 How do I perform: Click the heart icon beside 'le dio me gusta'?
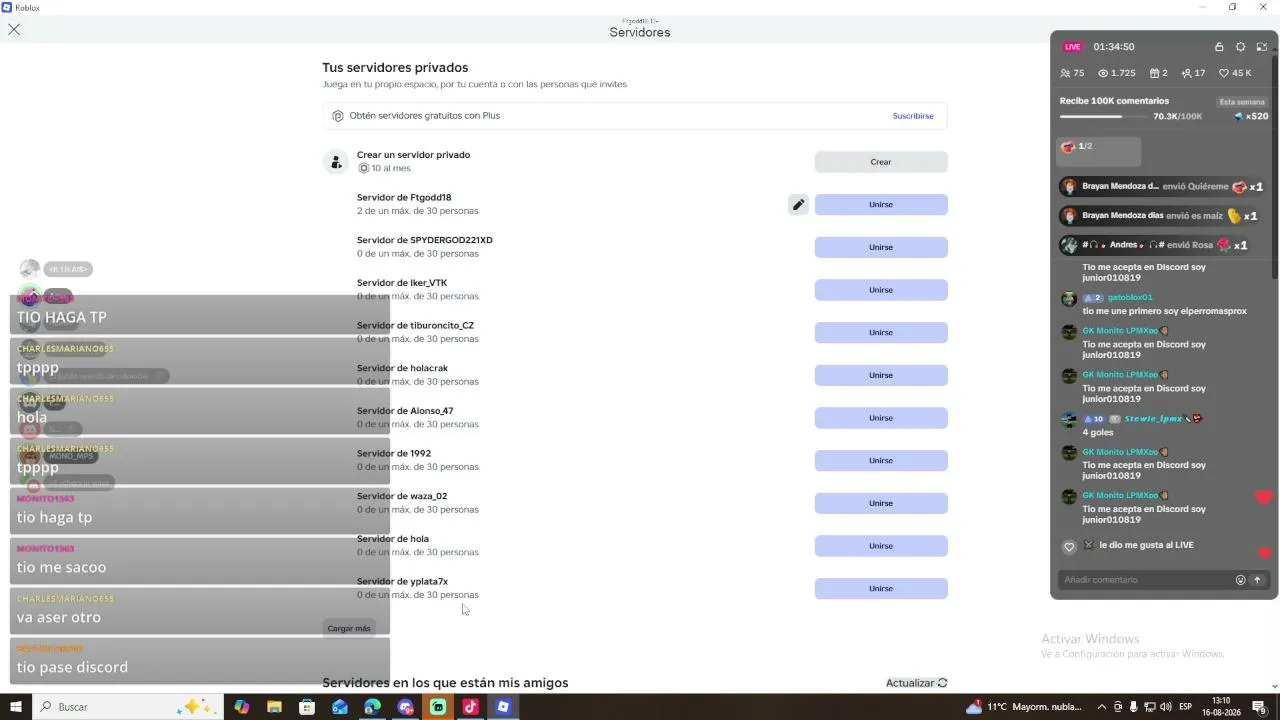point(1069,547)
